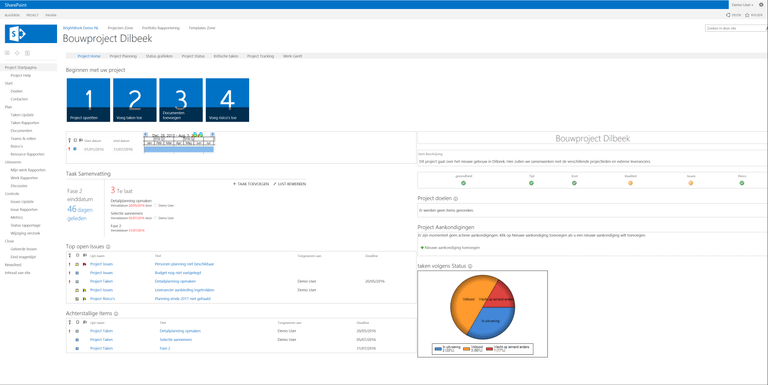Switch to the Project Planning tab
Viewport: 768px width, 385px height.
click(x=123, y=56)
